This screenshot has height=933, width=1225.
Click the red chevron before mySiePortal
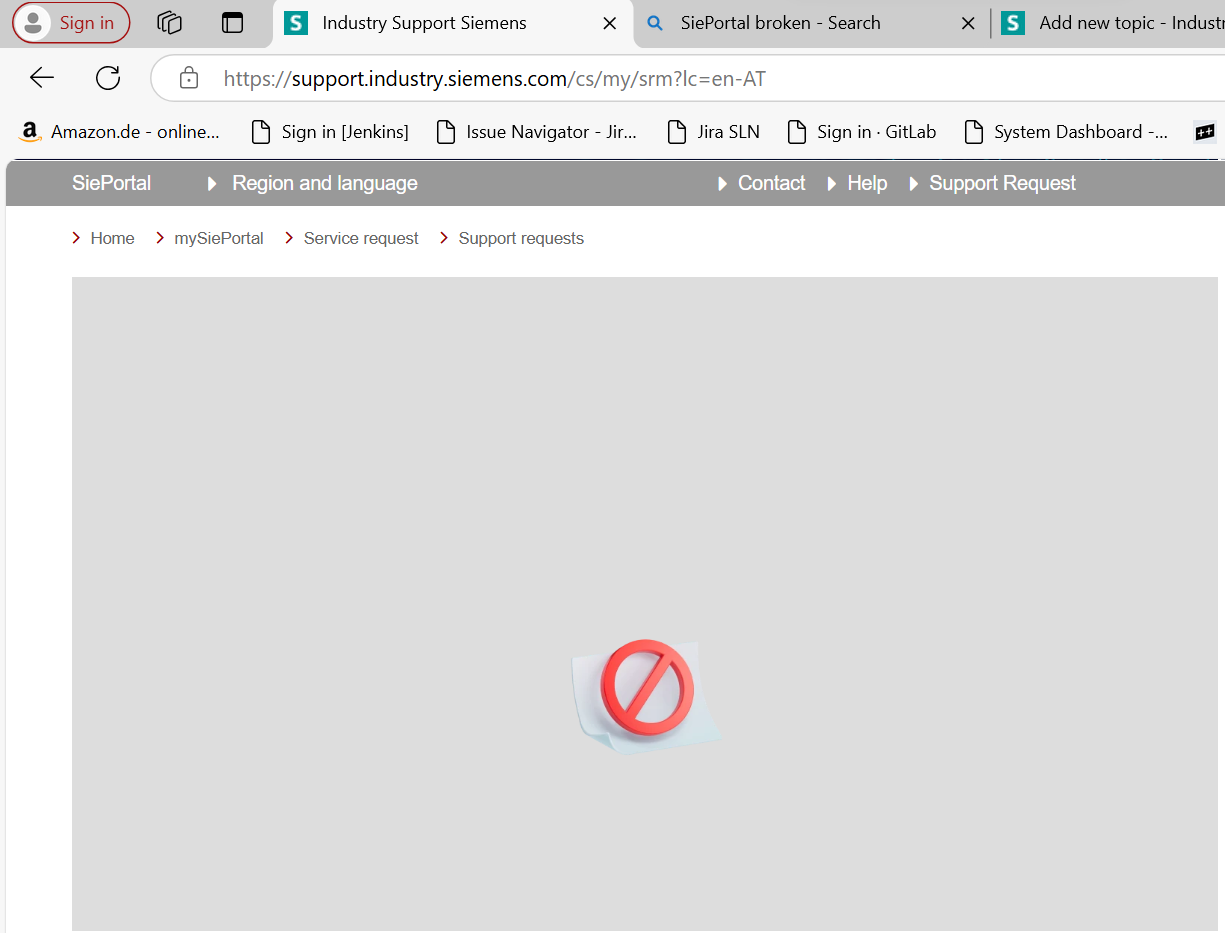[160, 238]
